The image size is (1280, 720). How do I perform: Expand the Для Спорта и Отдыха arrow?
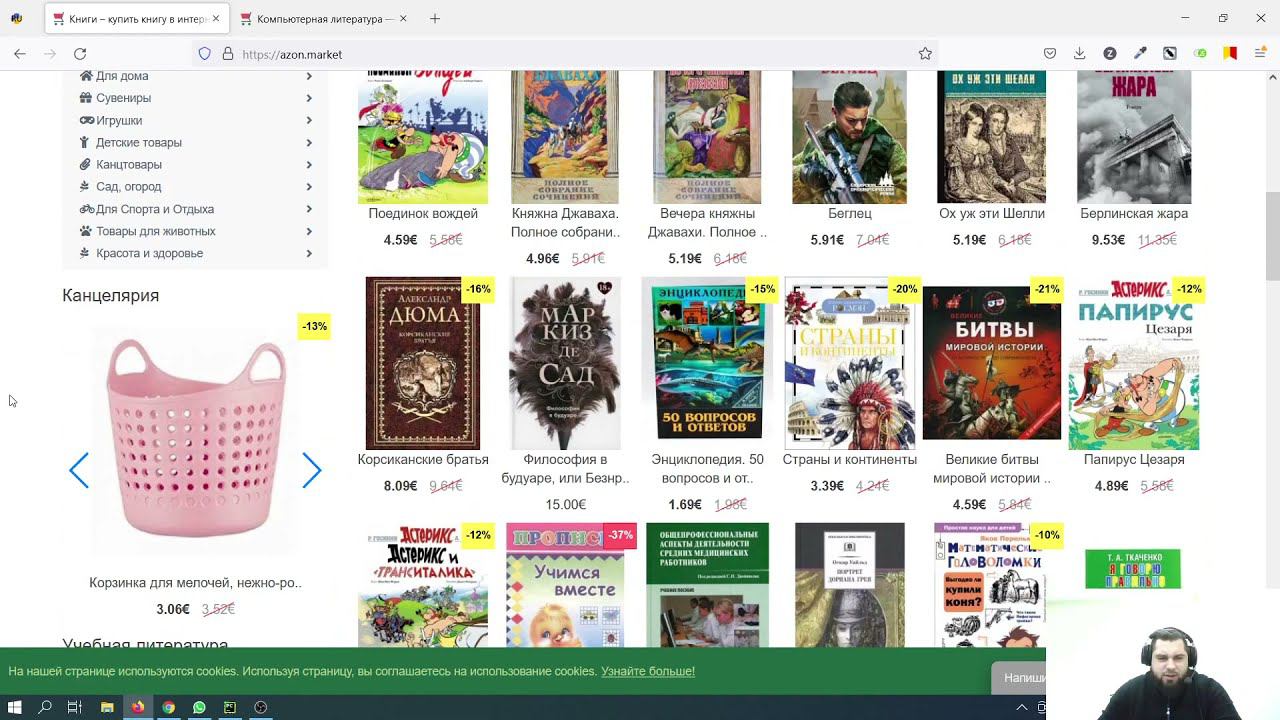(309, 209)
